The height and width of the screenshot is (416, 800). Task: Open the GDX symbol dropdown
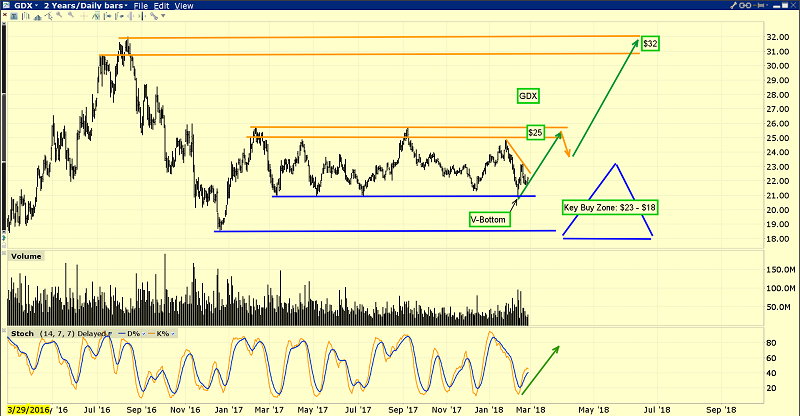(x=36, y=6)
